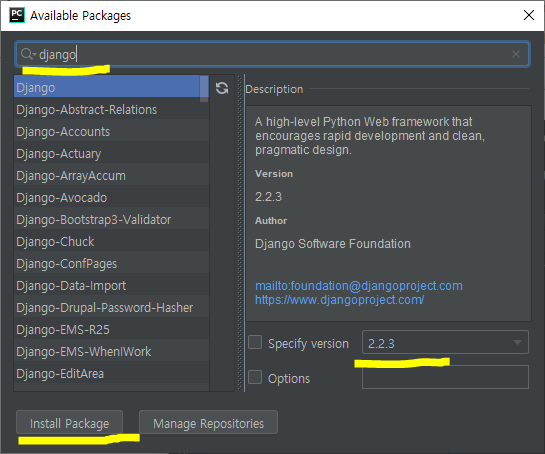Select Django-Data-Import in the list
The width and height of the screenshot is (545, 454).
click(x=111, y=285)
